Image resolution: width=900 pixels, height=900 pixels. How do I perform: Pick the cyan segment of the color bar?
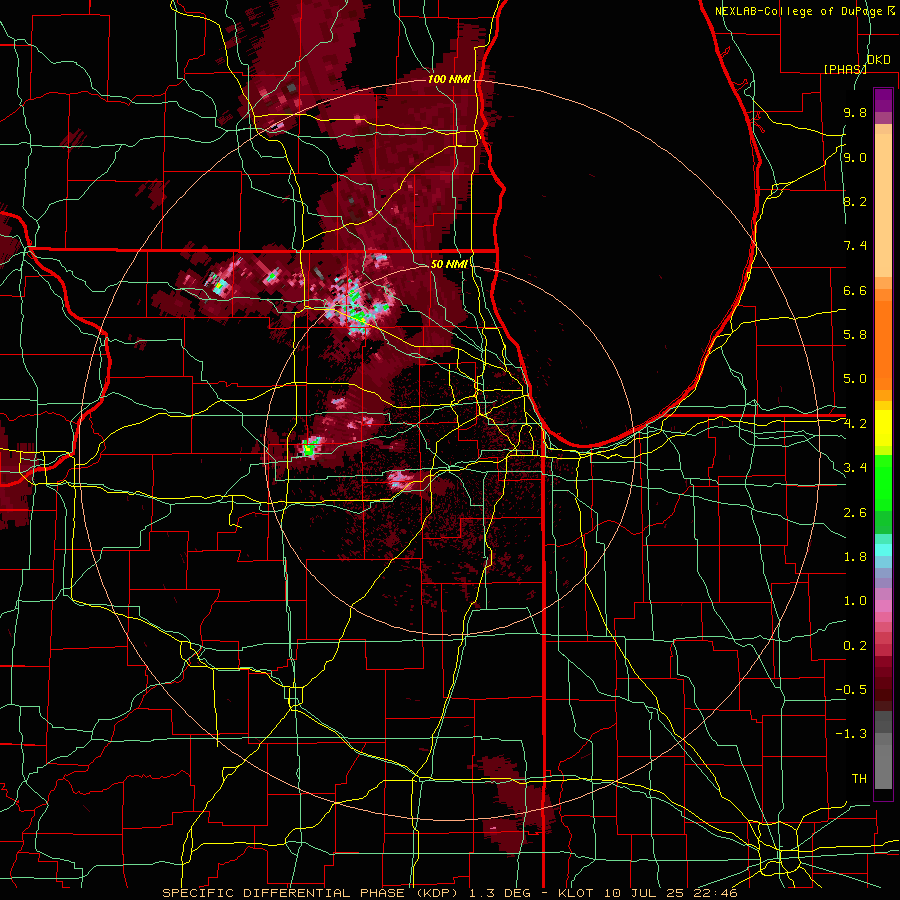[x=883, y=550]
